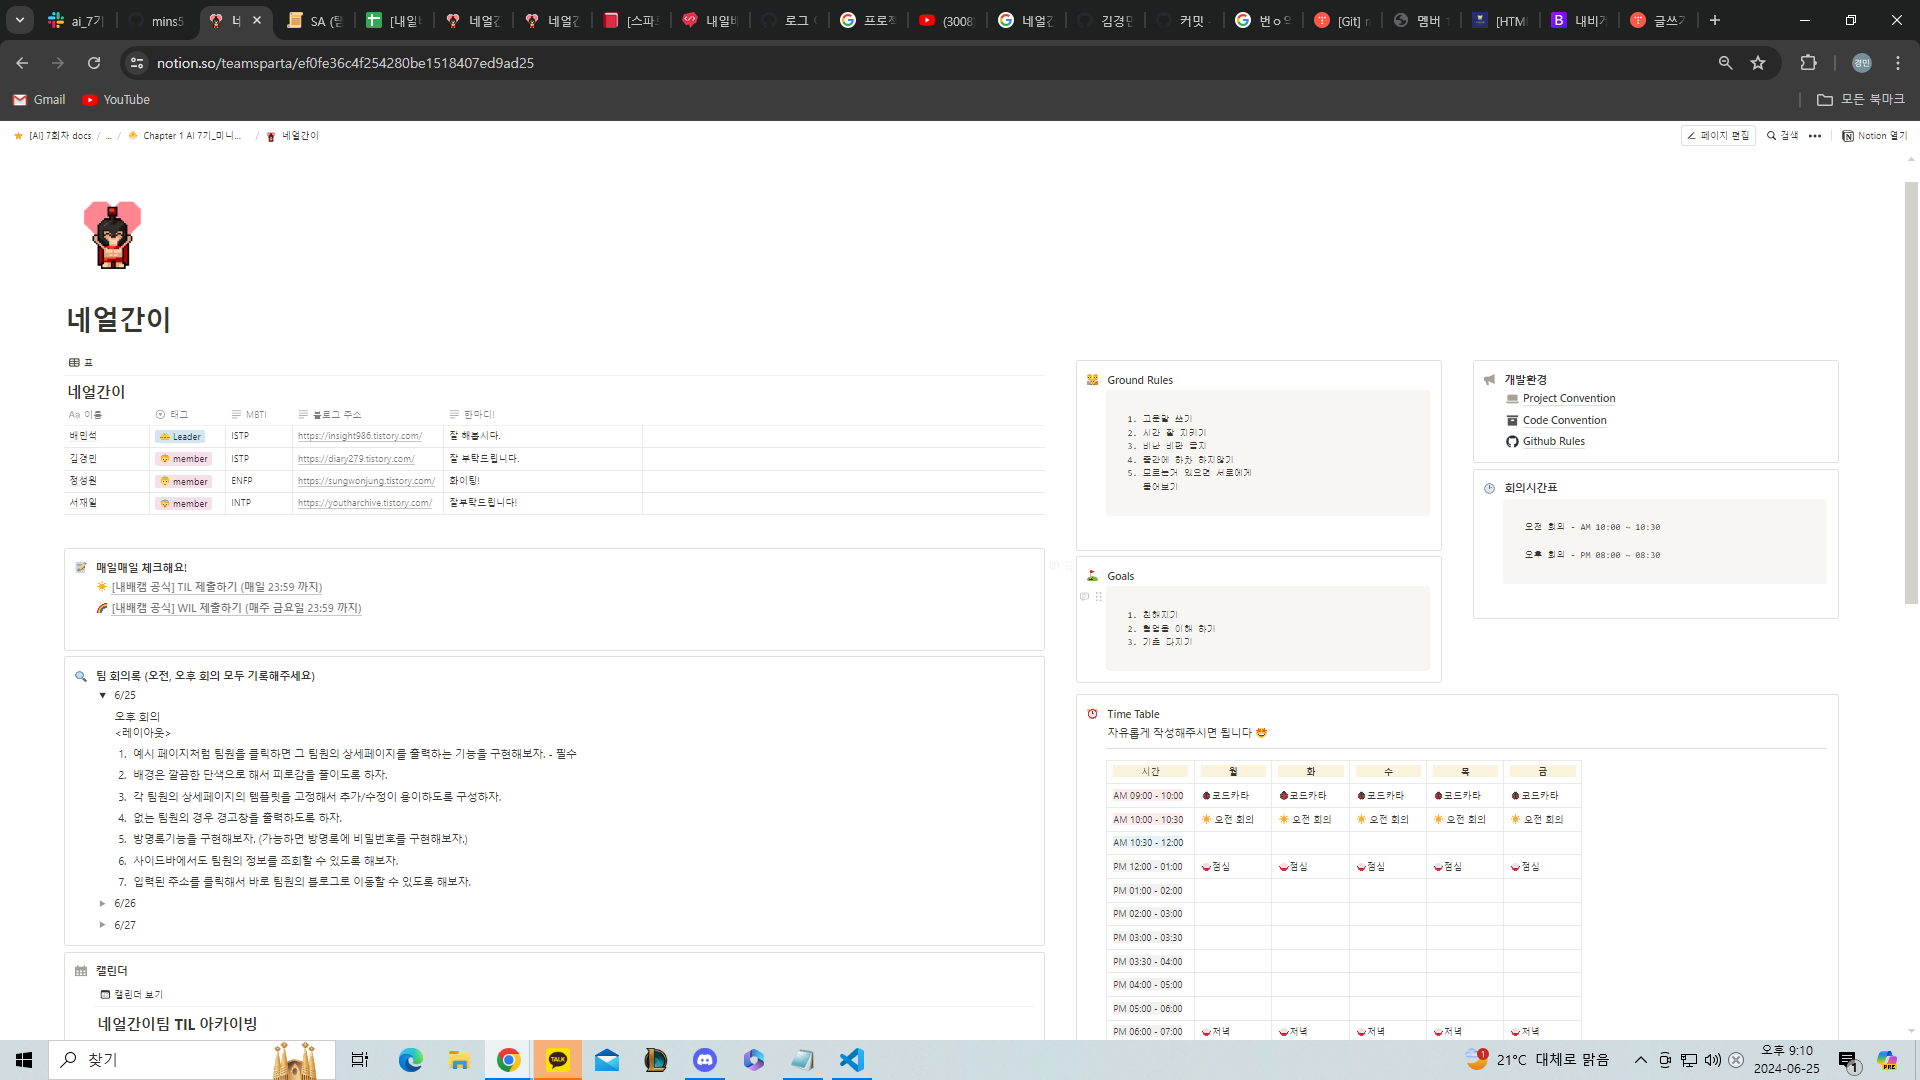The image size is (1920, 1080).
Task: Collapse the 6/25 meeting notes toggle
Action: (x=103, y=696)
